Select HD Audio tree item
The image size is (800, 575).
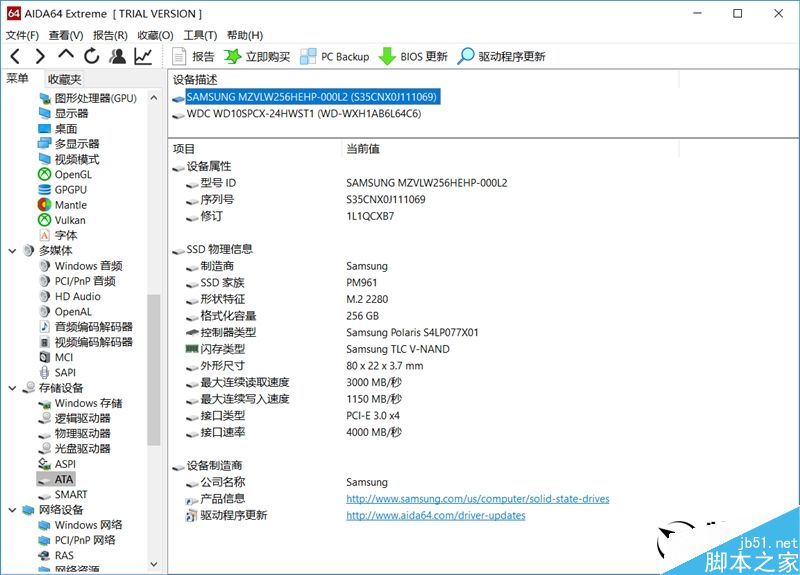(x=70, y=296)
